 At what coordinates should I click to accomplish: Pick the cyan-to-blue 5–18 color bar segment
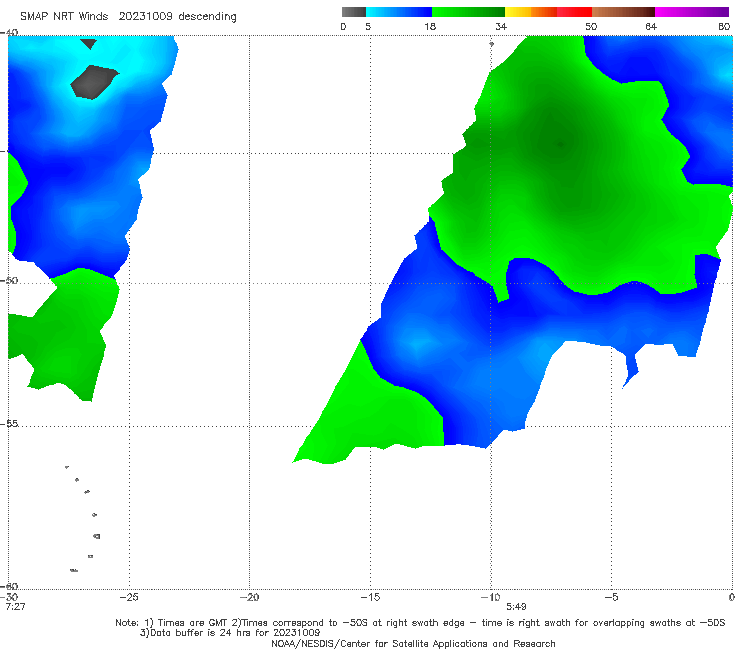tap(399, 12)
